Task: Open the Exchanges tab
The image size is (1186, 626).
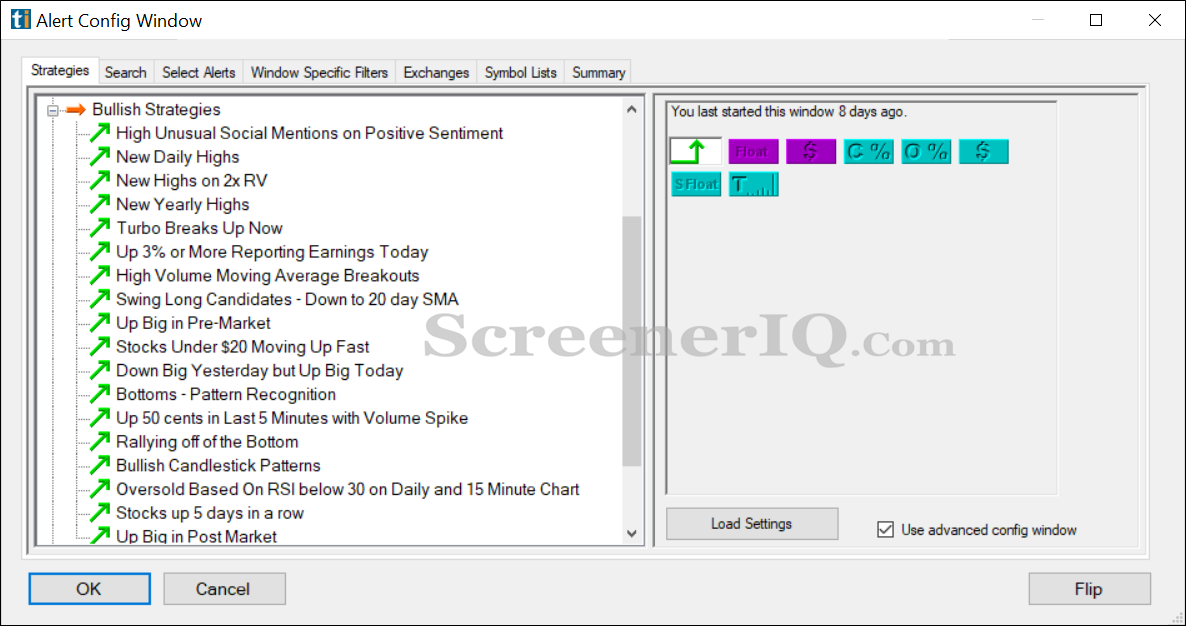Action: [x=436, y=73]
